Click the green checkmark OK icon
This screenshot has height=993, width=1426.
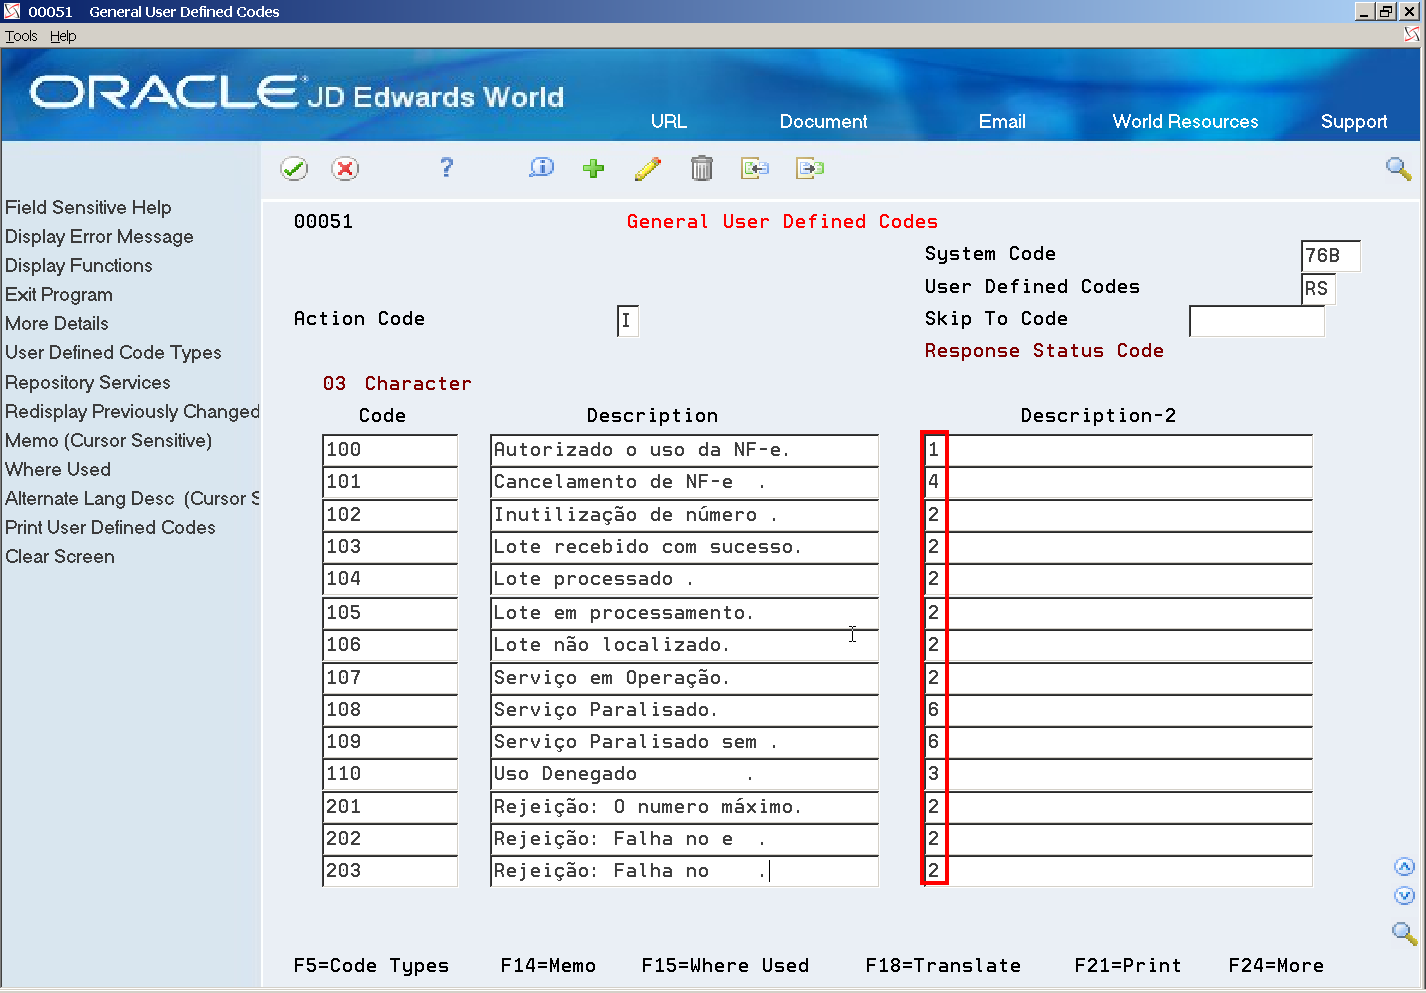pos(294,169)
